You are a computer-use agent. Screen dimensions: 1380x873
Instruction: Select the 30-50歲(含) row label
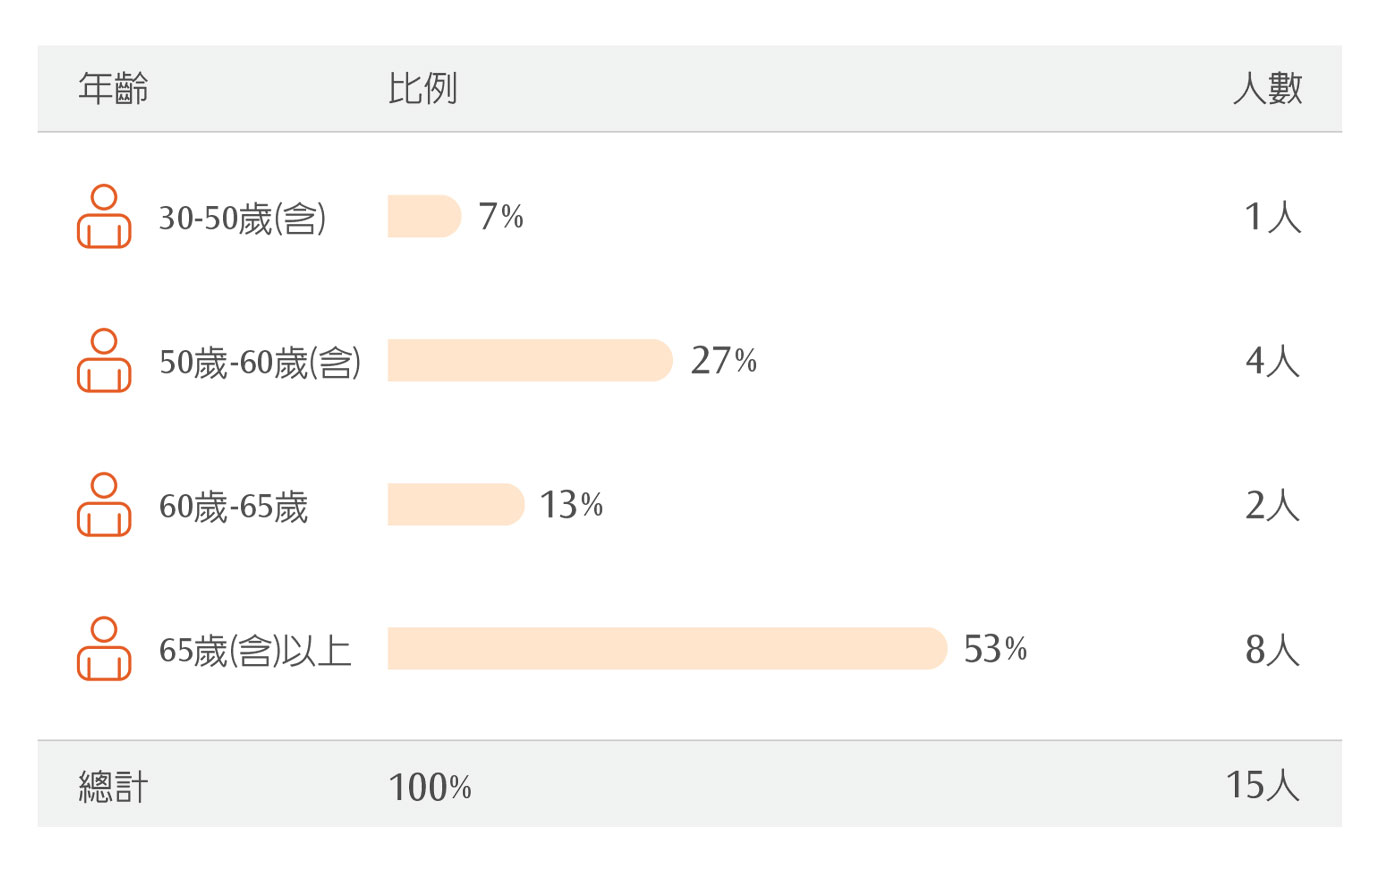point(243,218)
